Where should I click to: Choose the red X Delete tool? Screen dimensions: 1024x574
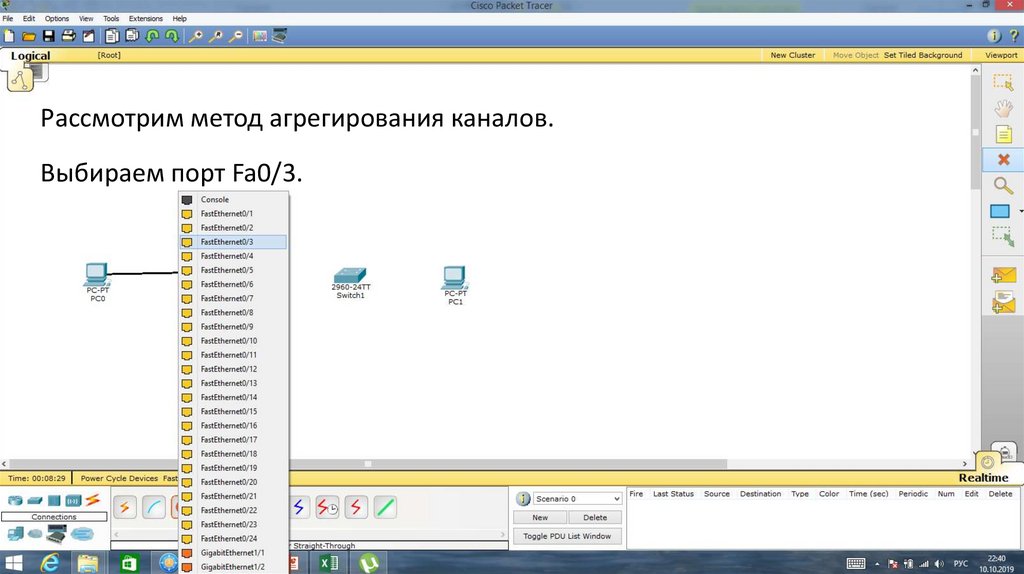[x=1004, y=159]
